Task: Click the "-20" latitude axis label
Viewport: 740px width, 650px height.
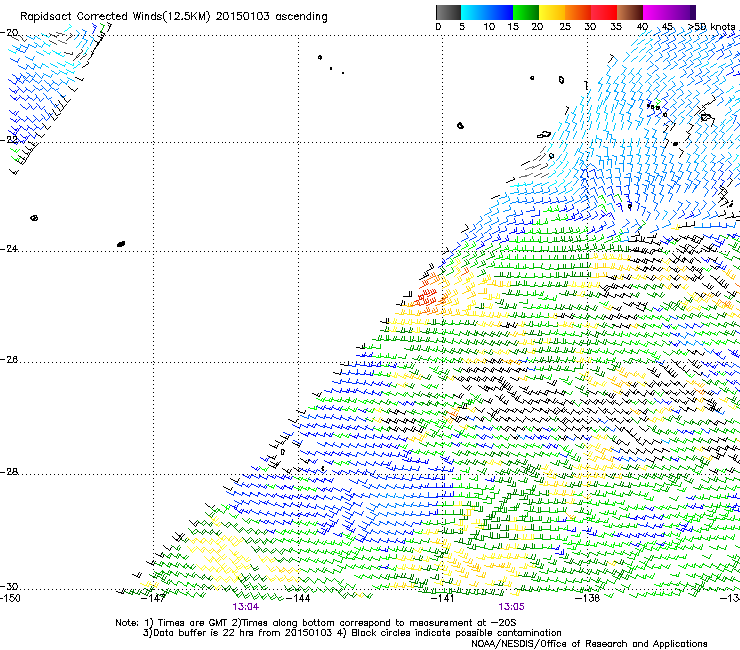Action: 9,33
